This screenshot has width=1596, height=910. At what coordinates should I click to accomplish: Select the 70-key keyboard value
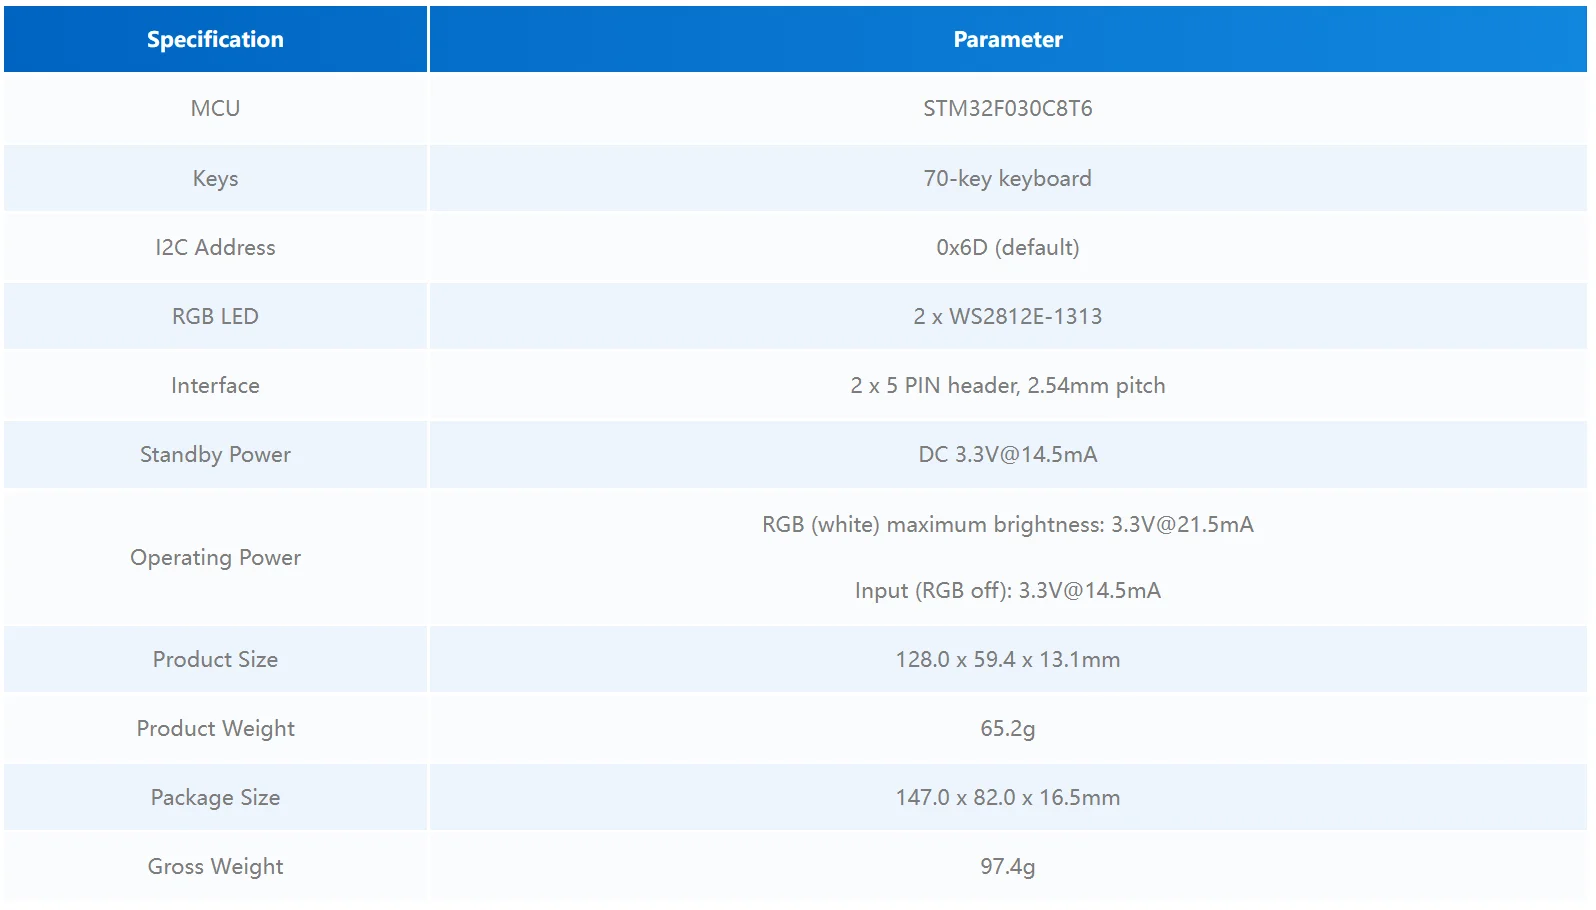point(1008,179)
